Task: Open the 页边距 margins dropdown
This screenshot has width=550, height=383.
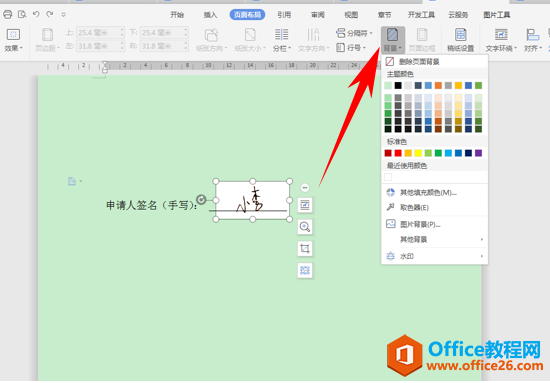Action: [x=47, y=40]
